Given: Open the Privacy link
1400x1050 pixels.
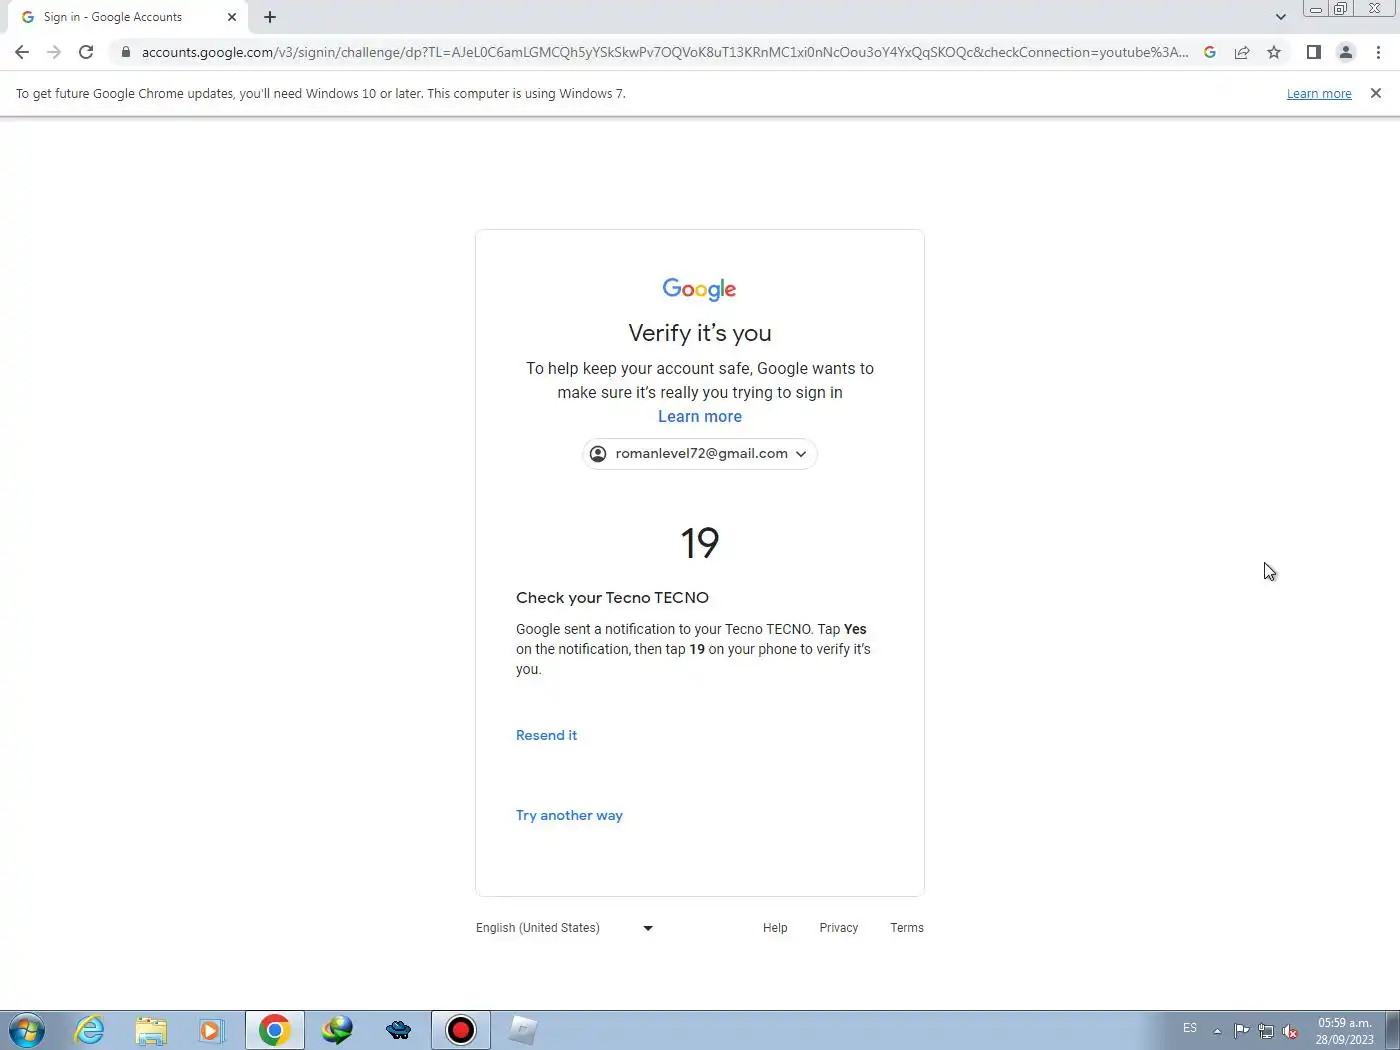Looking at the screenshot, I should (839, 928).
